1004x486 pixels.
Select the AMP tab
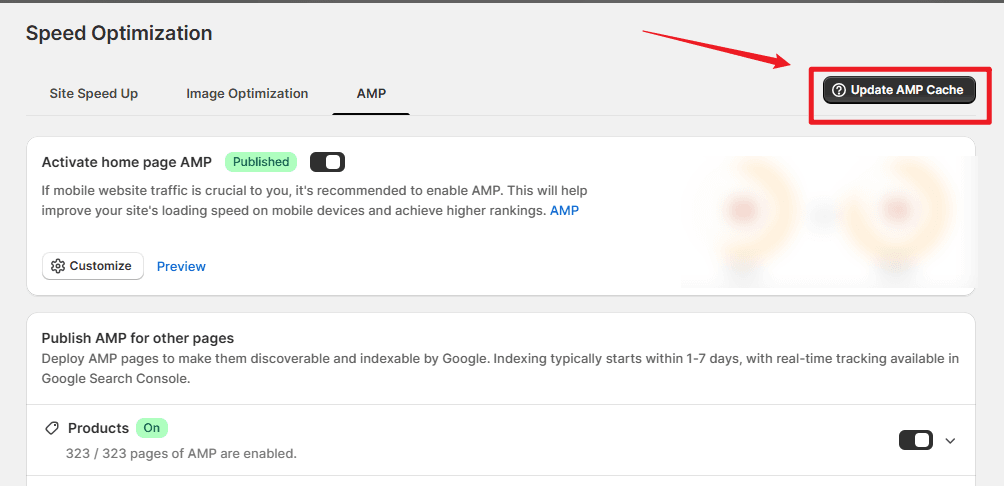point(371,93)
